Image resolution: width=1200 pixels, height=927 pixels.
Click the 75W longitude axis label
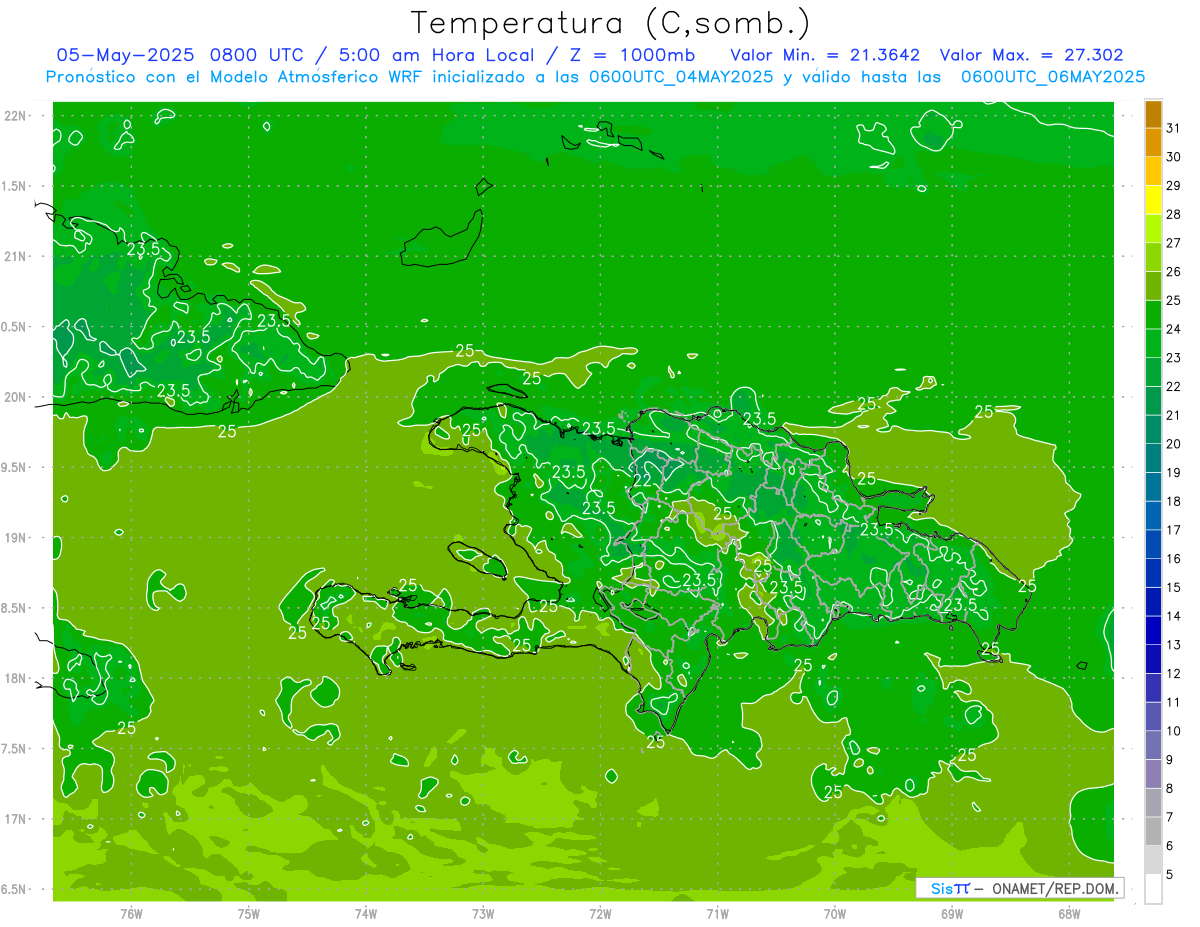click(x=249, y=913)
